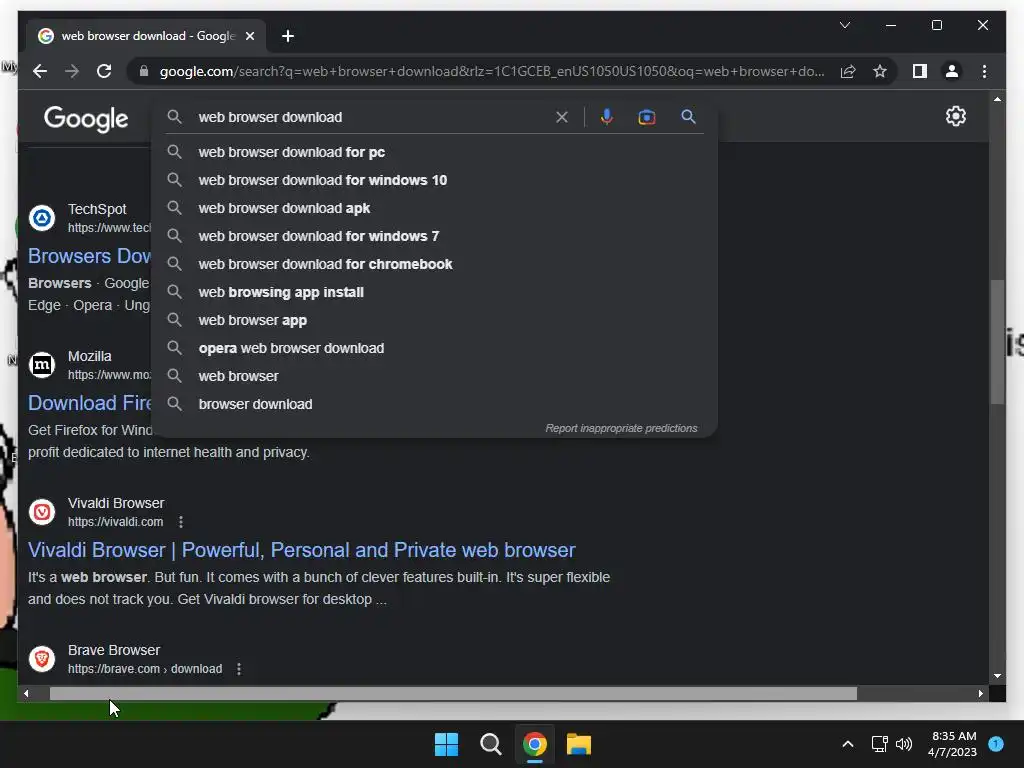Select suggestion 'web browser download for windows 10'
1024x768 pixels.
[434, 180]
